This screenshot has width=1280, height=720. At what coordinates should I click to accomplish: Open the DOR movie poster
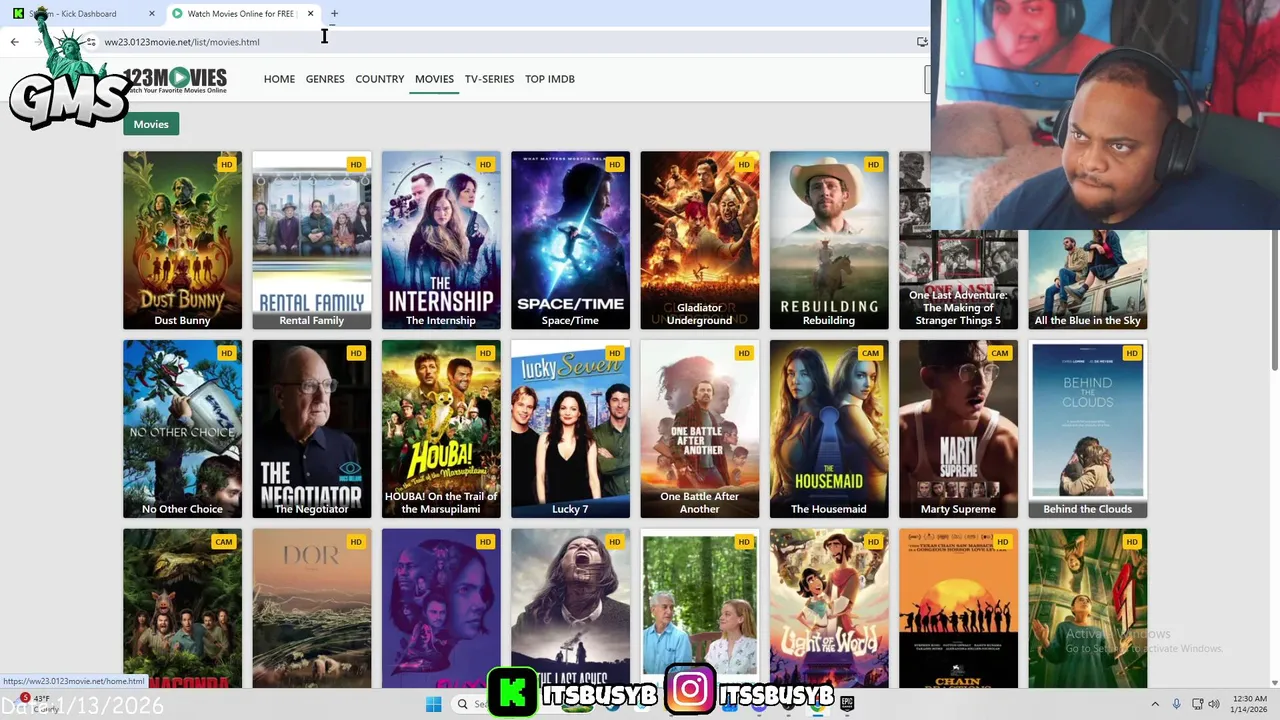(311, 608)
